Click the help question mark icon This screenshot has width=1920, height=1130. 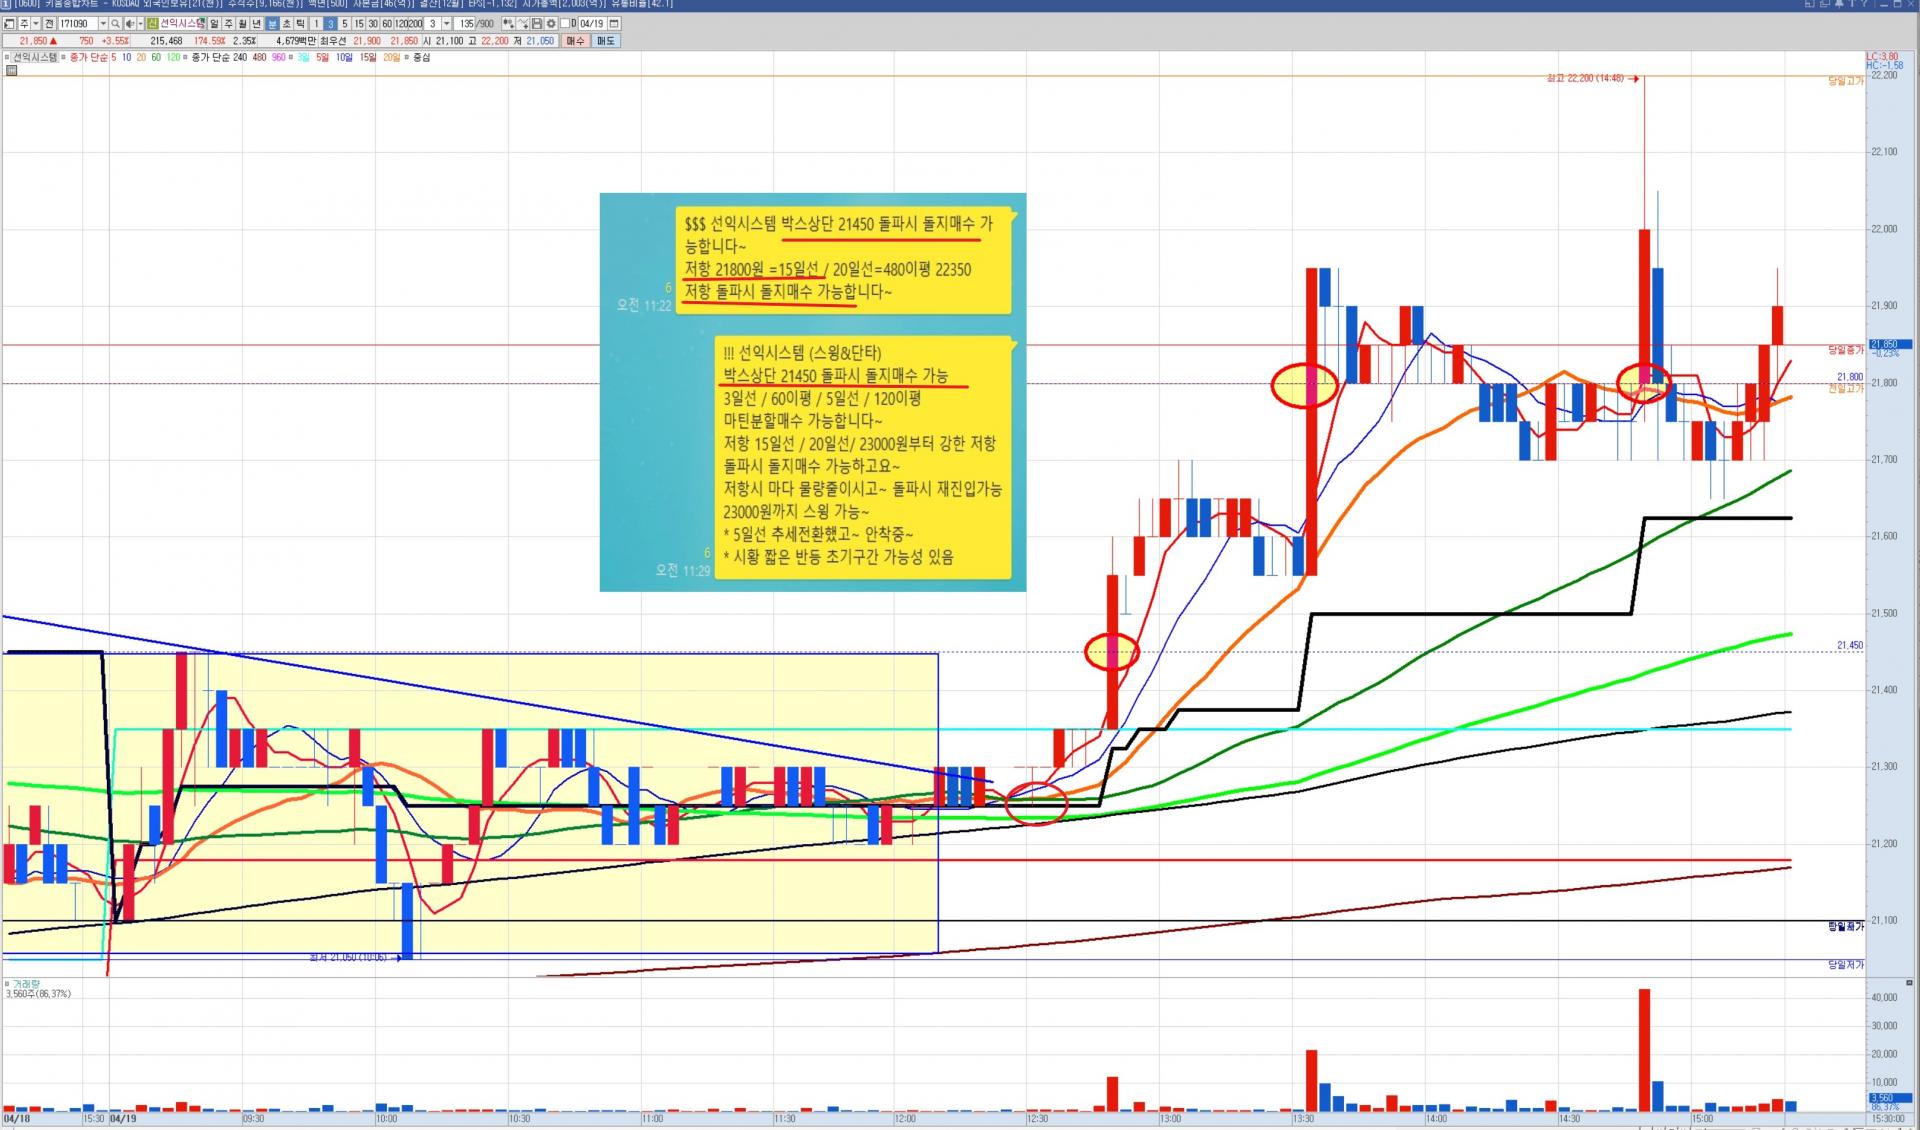[1864, 4]
